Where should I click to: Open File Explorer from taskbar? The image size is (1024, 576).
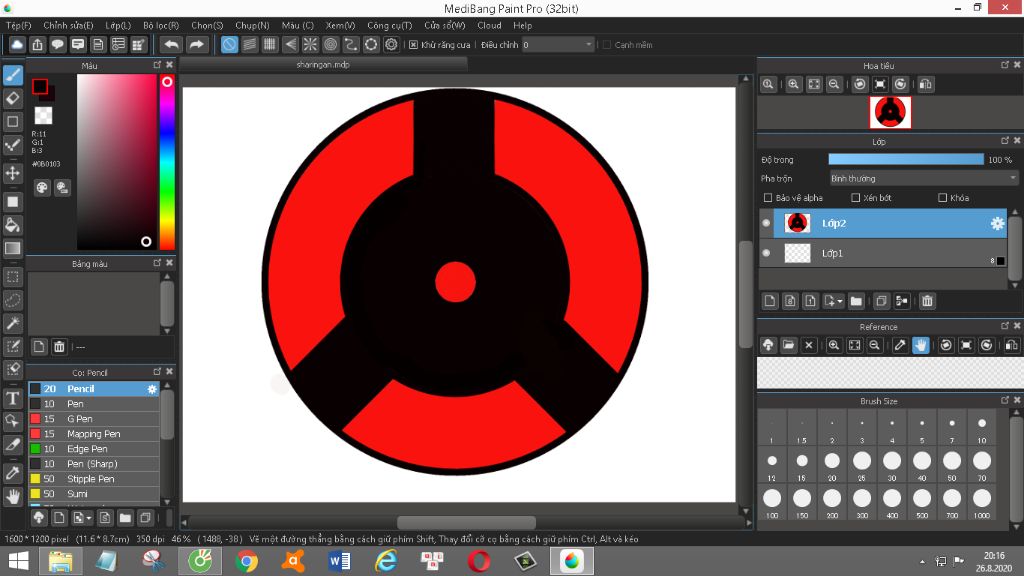[x=60, y=561]
